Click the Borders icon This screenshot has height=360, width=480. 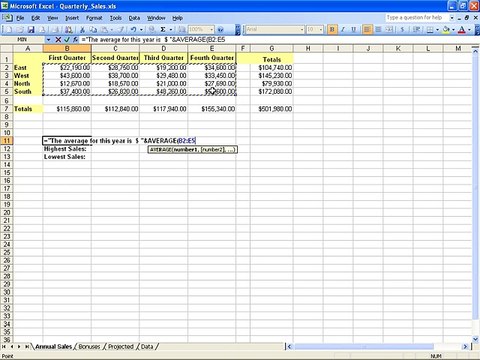pos(430,30)
